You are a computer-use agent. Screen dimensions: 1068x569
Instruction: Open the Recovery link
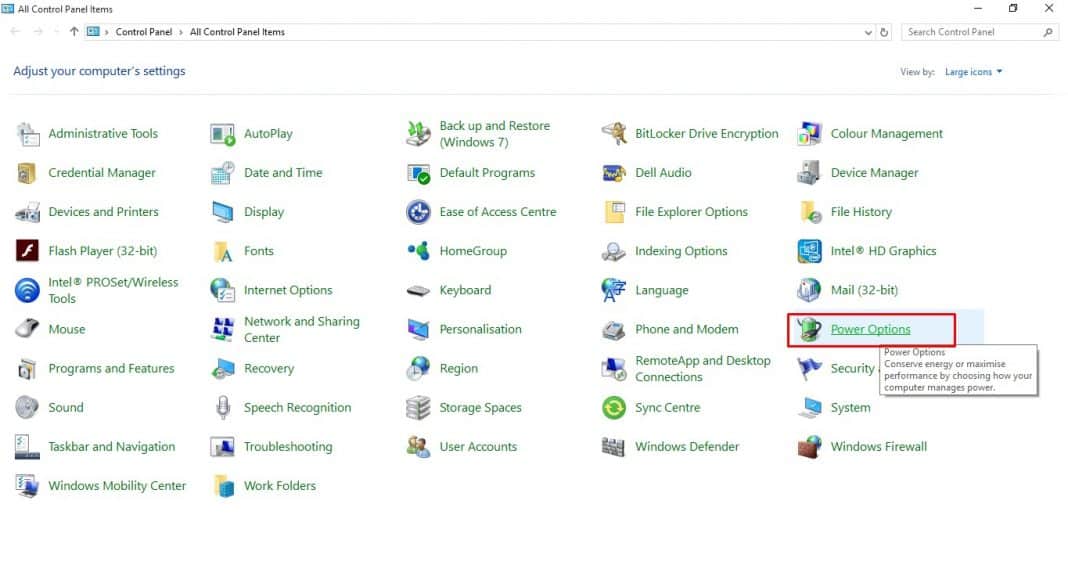point(269,368)
